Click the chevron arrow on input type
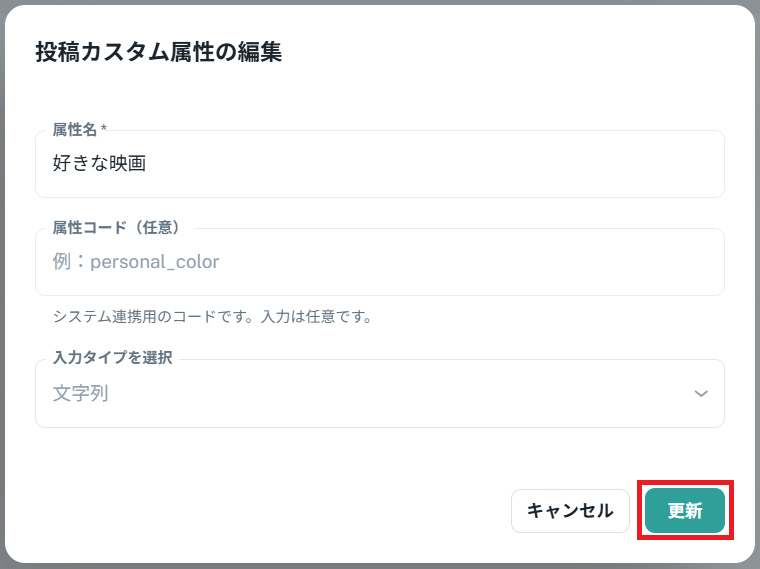Viewport: 760px width, 569px height. [701, 394]
